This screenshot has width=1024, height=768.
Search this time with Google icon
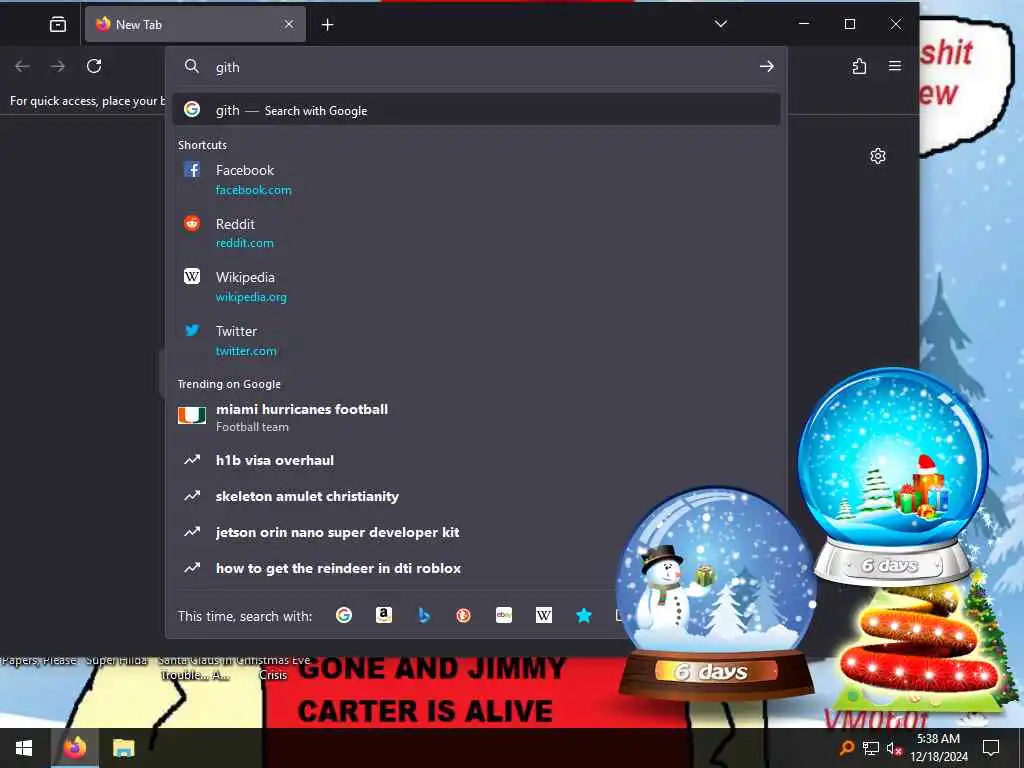pos(344,615)
